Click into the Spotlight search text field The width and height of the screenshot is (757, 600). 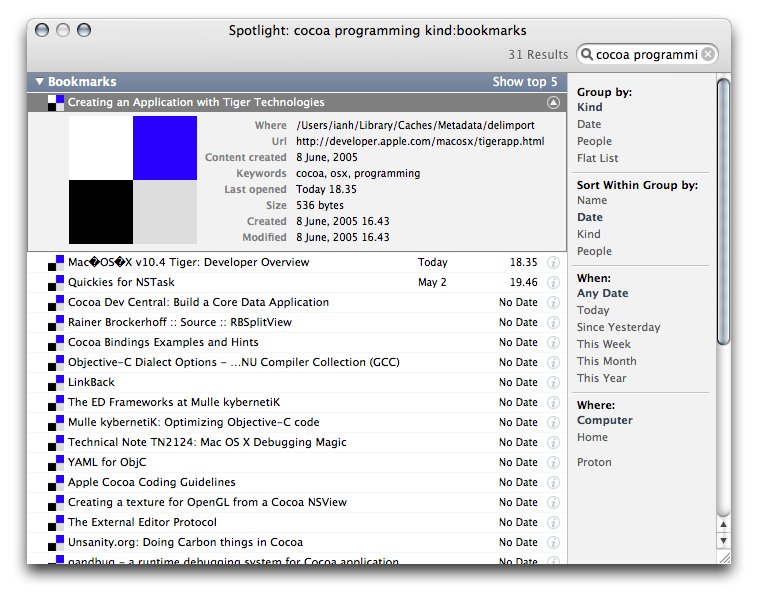tap(646, 54)
